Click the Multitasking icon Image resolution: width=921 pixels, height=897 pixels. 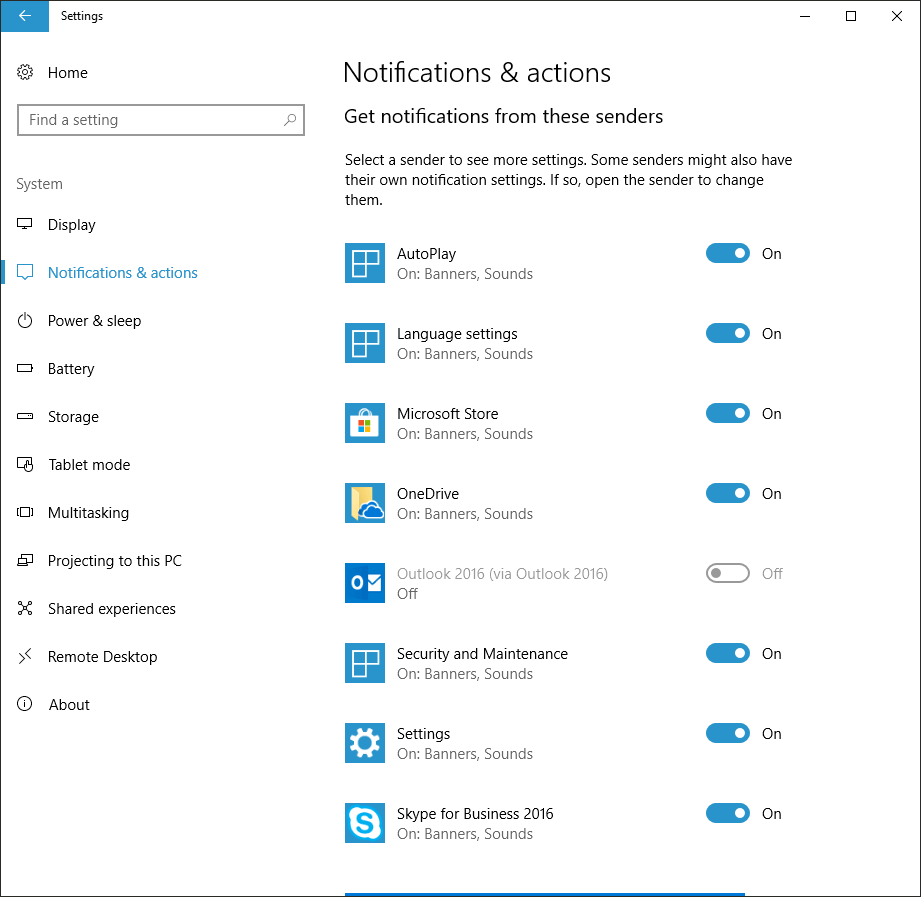tap(25, 512)
